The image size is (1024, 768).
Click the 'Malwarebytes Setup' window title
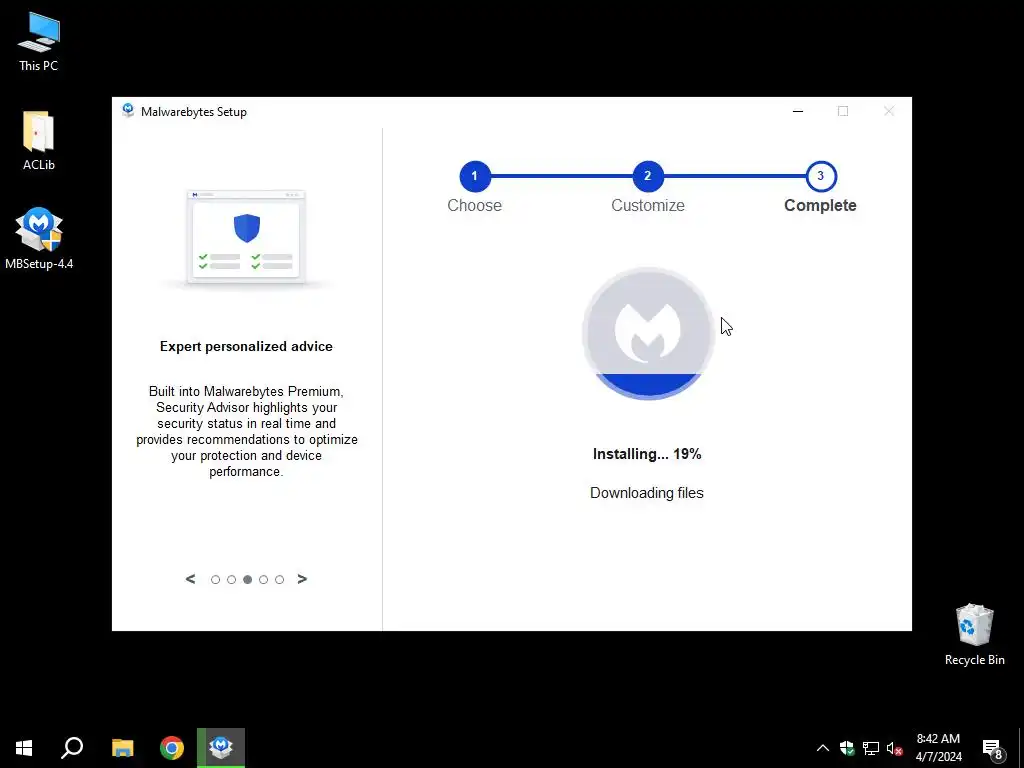(x=194, y=112)
